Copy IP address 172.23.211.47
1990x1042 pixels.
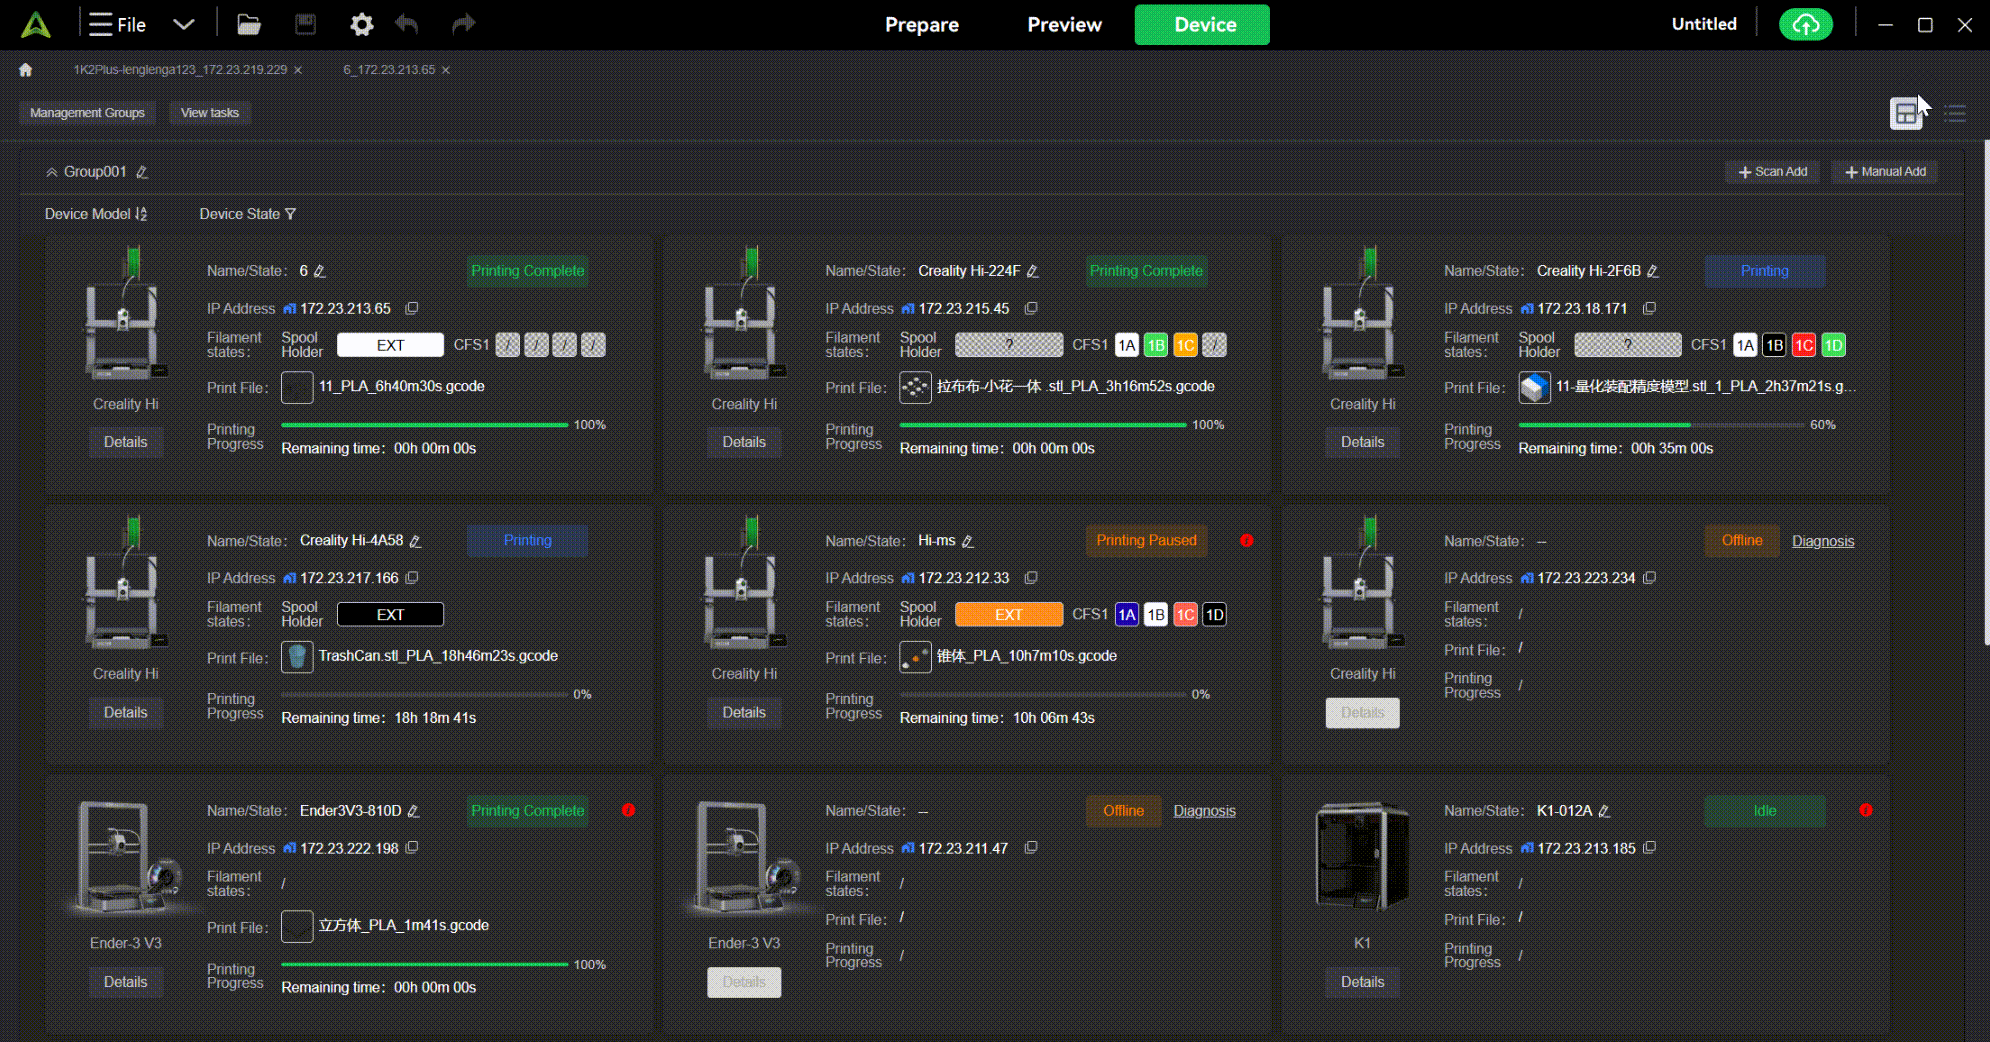click(1031, 848)
